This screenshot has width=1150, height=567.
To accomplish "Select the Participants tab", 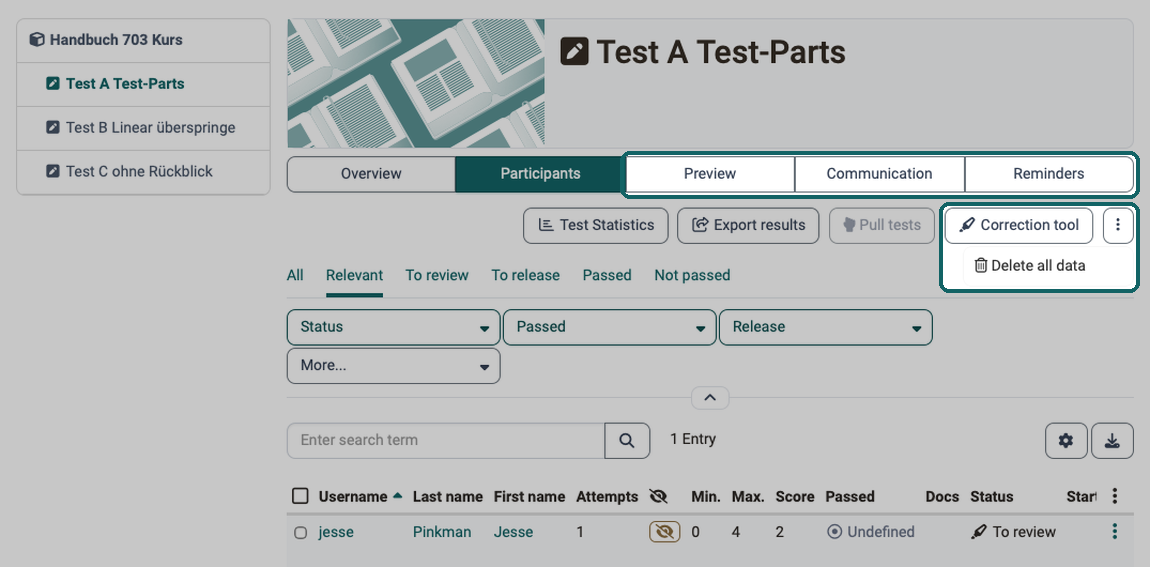I will (541, 174).
